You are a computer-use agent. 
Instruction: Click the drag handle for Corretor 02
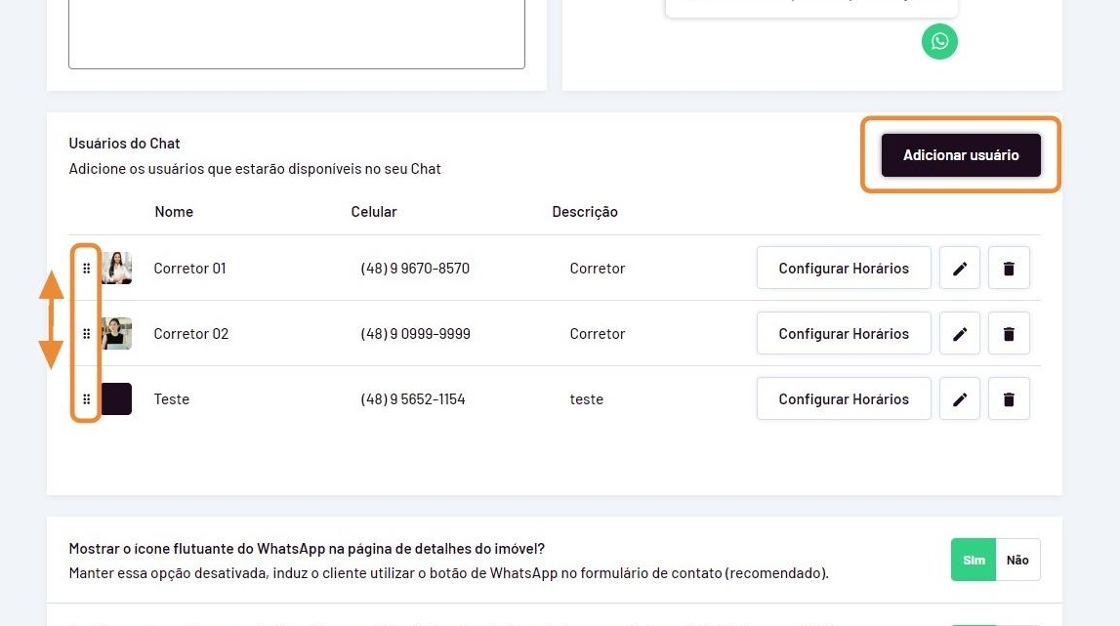pos(86,334)
